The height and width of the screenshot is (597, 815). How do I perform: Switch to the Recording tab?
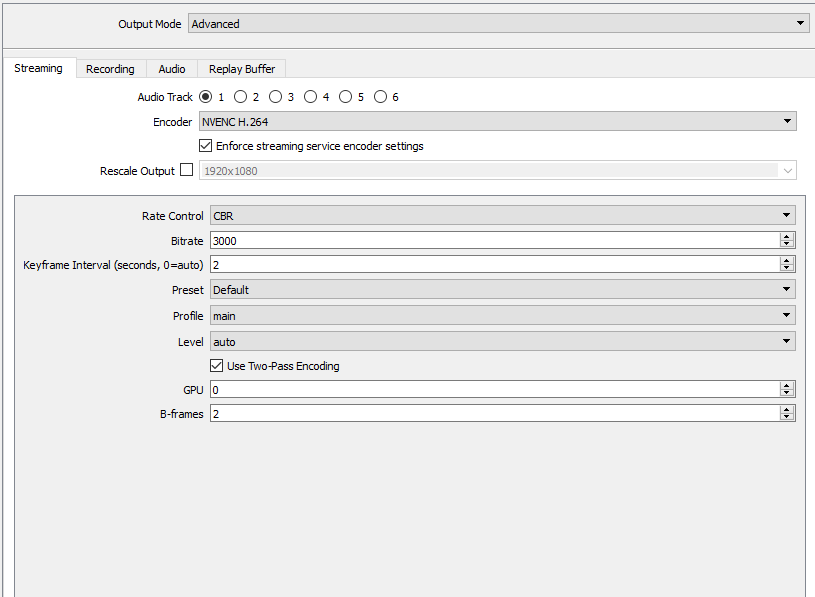(x=110, y=69)
